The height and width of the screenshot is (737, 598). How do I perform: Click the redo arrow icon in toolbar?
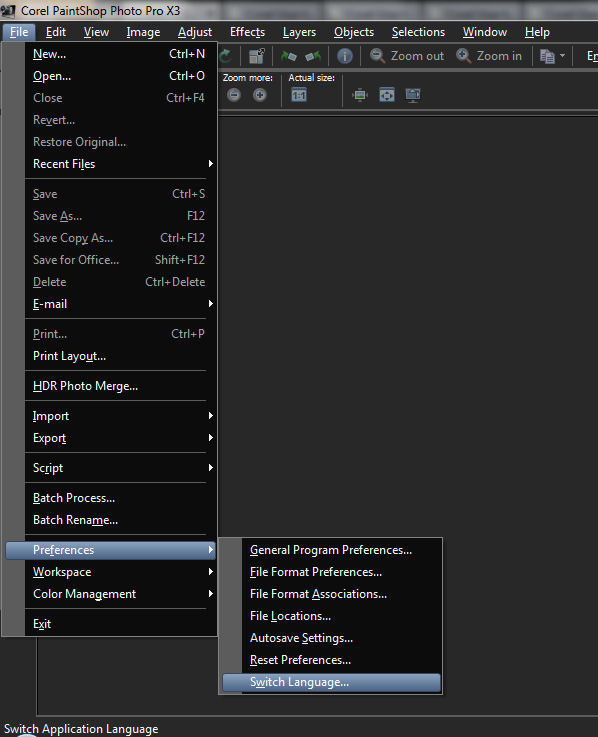pyautogui.click(x=226, y=56)
